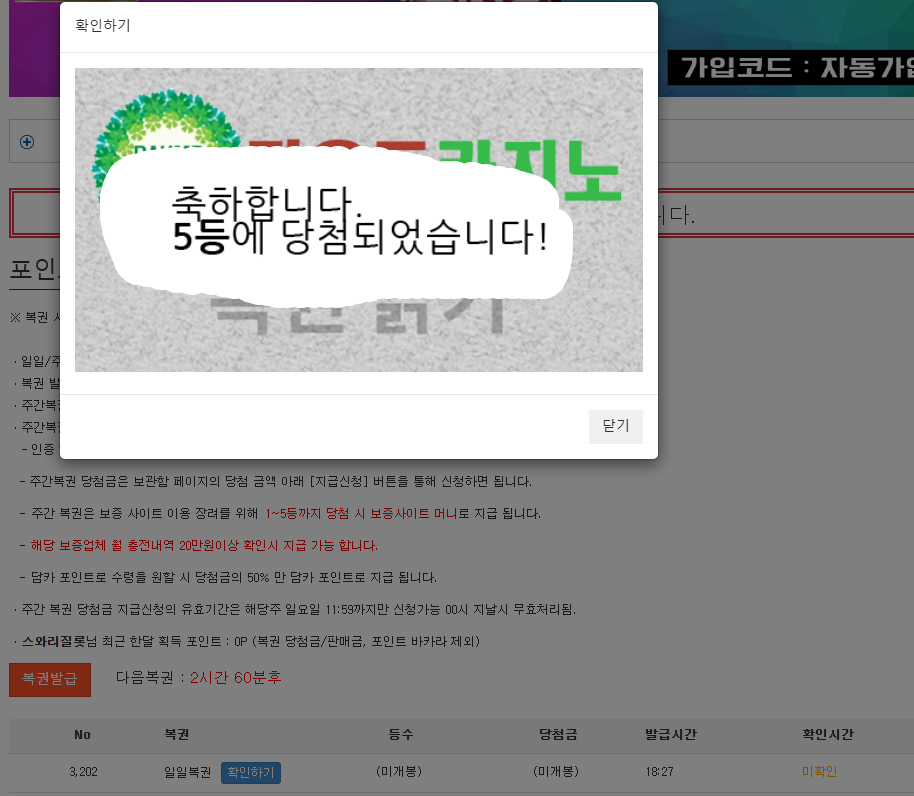Click next-ticket timer 2시간 60분후
Screen dimensions: 914x796
point(235,678)
